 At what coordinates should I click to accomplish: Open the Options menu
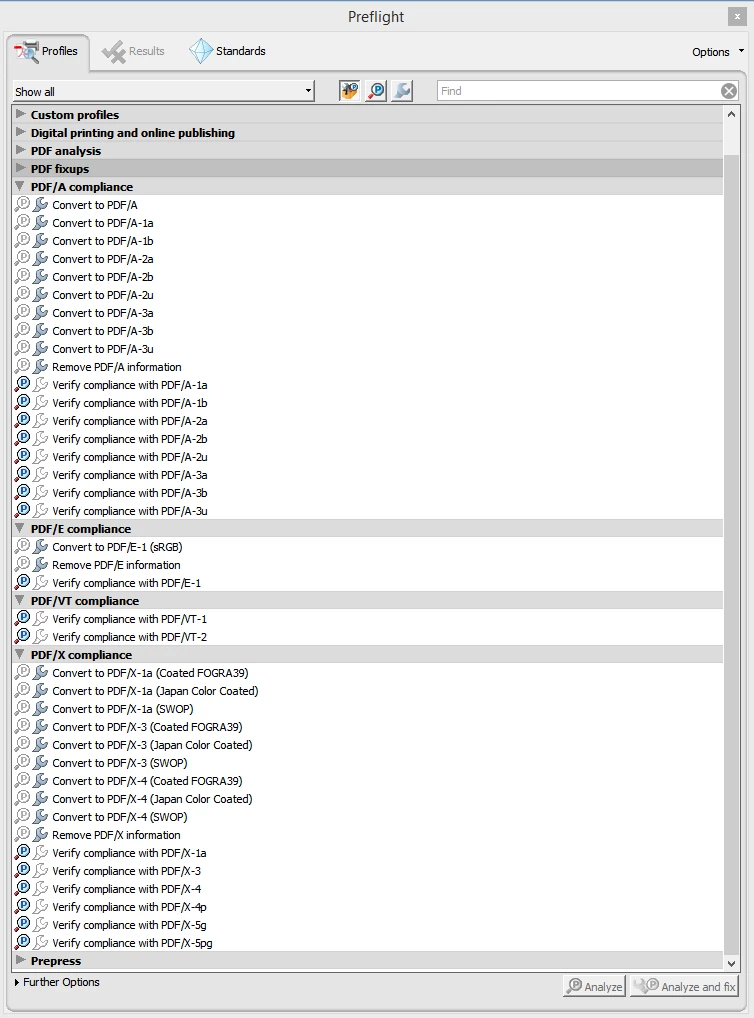tap(718, 52)
